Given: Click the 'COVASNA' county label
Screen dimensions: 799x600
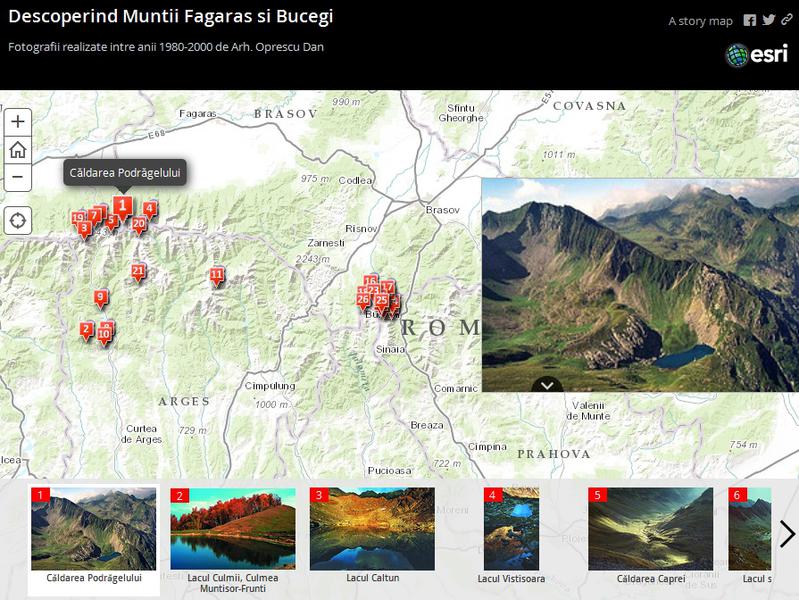Looking at the screenshot, I should tap(590, 106).
